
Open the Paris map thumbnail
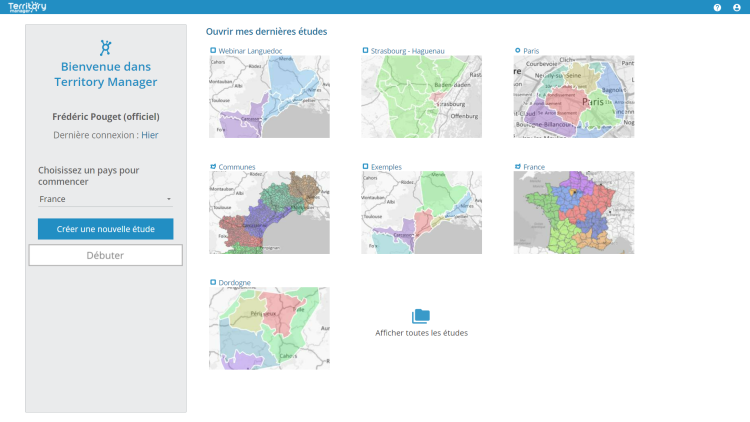click(573, 97)
